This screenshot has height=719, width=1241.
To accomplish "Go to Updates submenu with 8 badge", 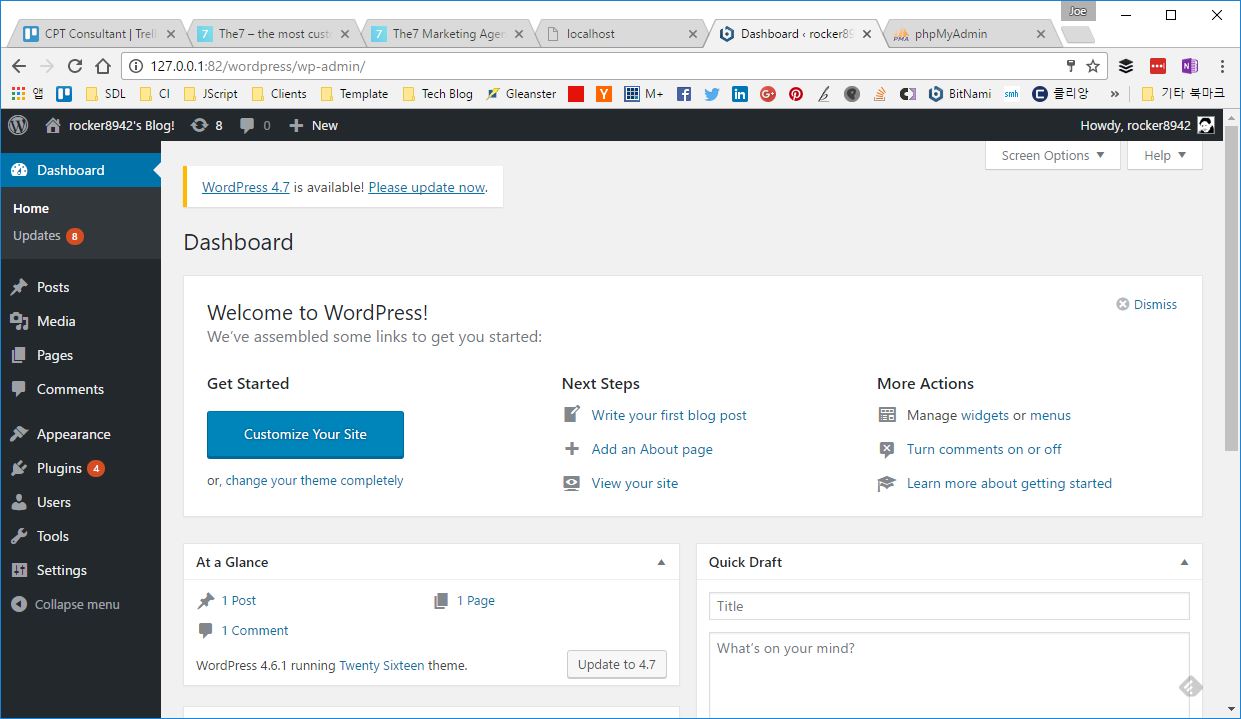I will pyautogui.click(x=48, y=236).
